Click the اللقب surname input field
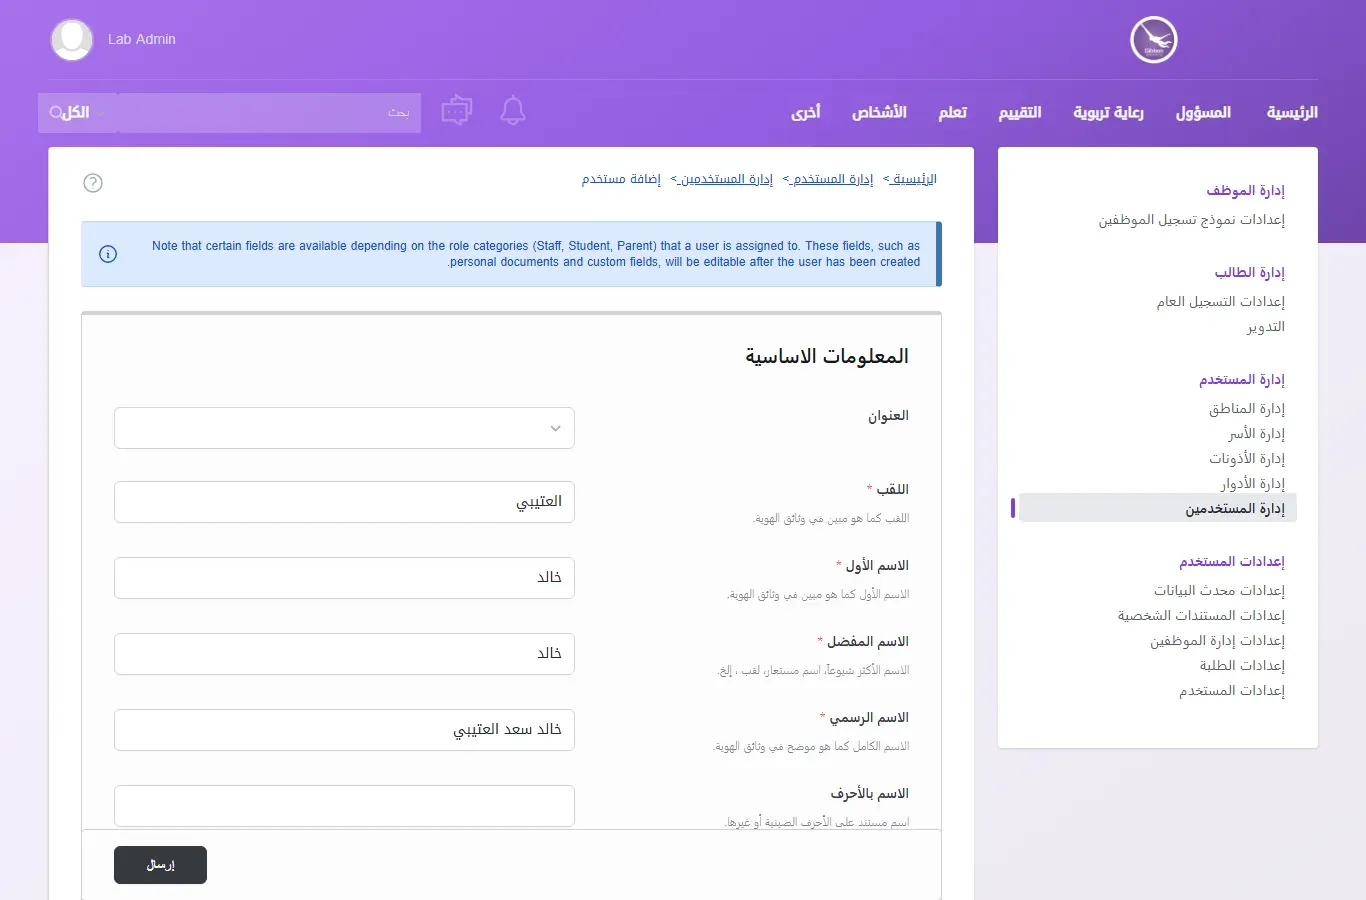This screenshot has width=1366, height=900. [344, 502]
